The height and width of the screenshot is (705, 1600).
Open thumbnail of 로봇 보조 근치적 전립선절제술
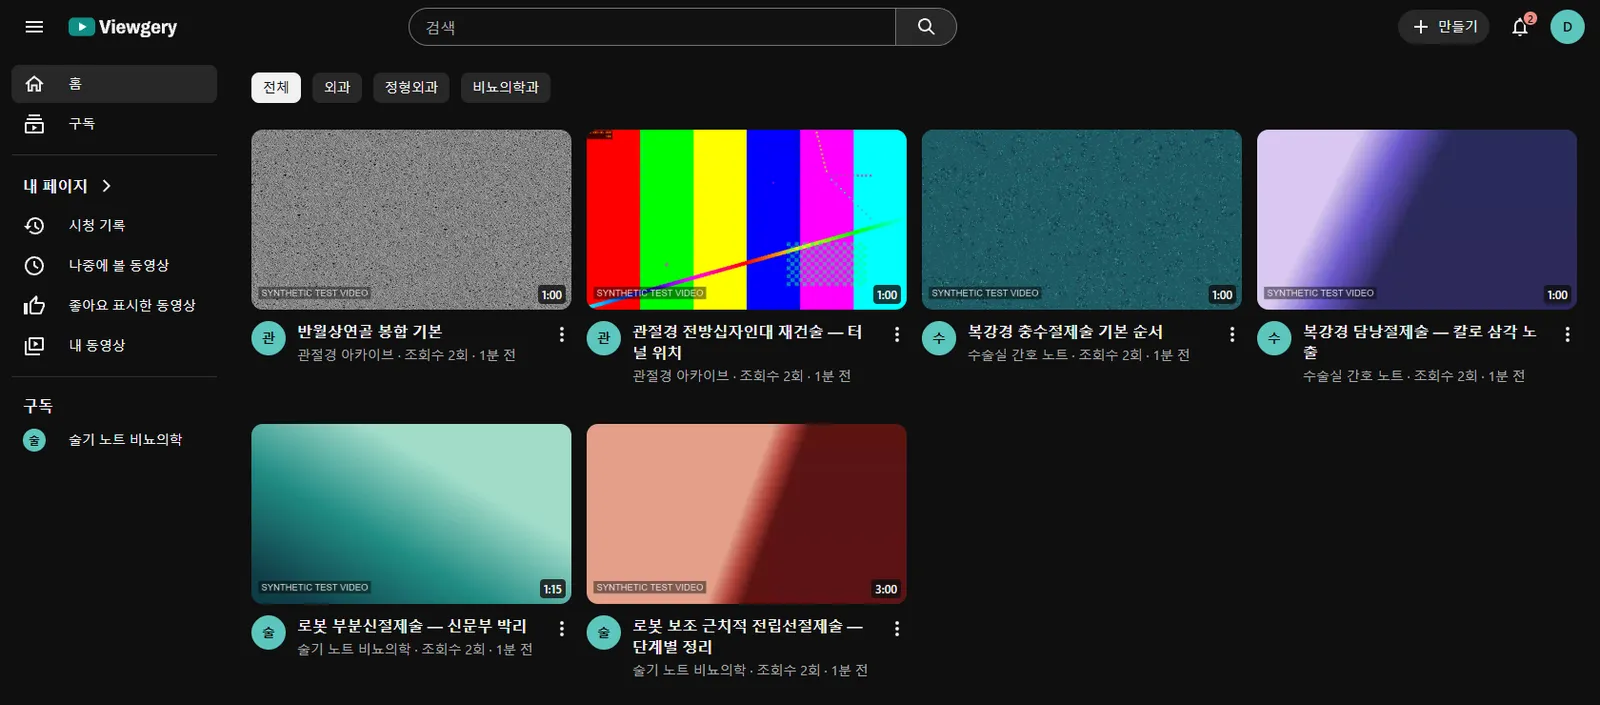[x=746, y=514]
